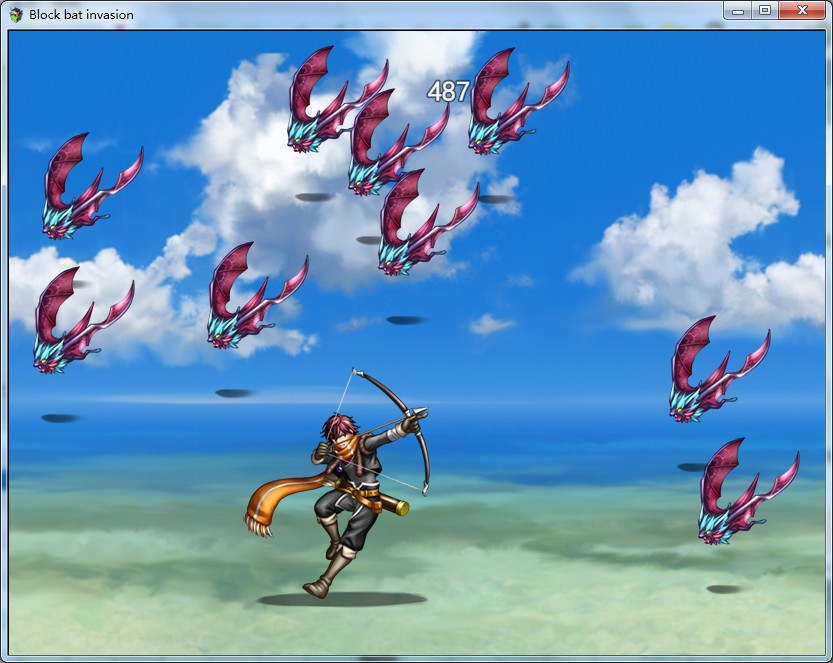The width and height of the screenshot is (833, 663).
Task: Target the lower bat at the left edge
Action: 84,320
